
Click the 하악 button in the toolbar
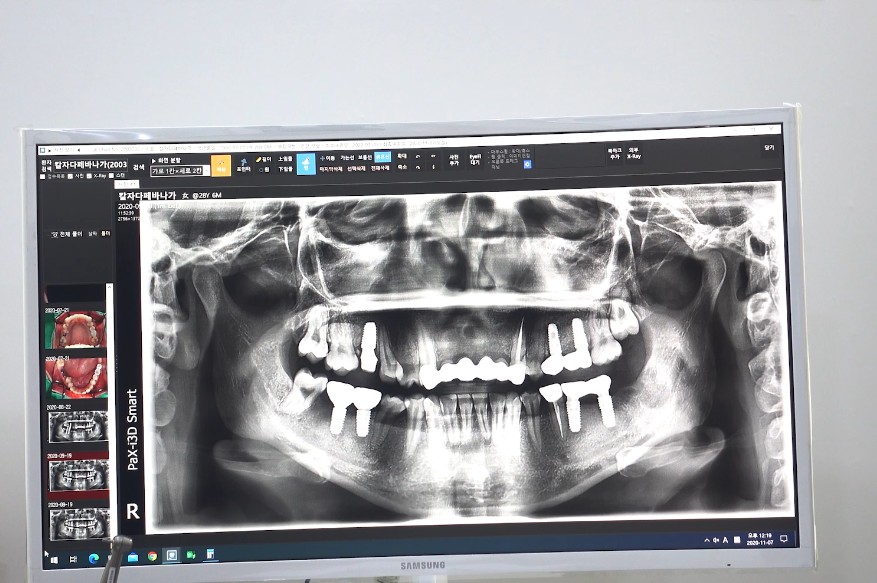[285, 169]
